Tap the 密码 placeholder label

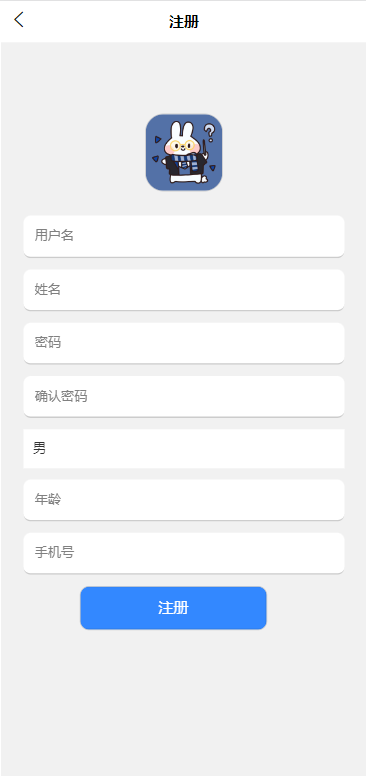coord(47,342)
